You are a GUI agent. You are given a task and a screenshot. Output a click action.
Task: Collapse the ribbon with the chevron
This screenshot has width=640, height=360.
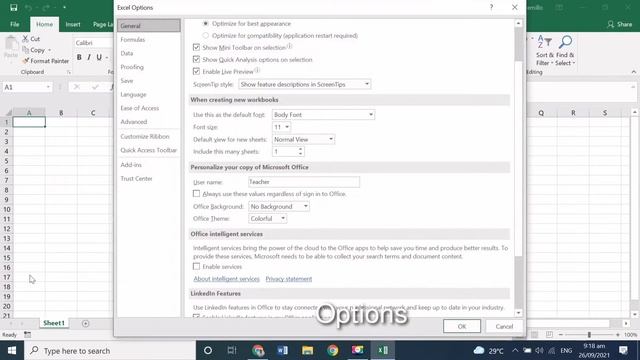click(633, 72)
